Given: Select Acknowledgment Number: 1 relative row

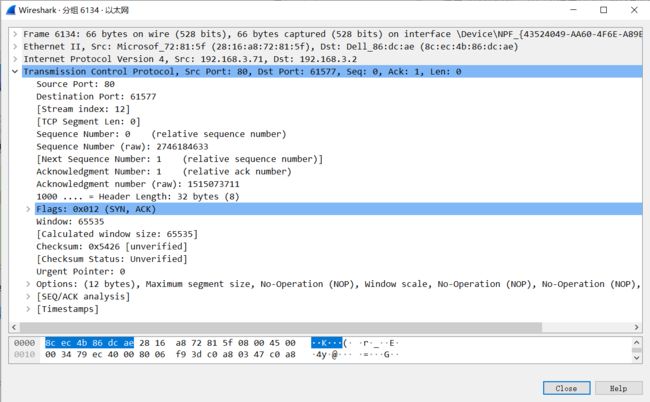Looking at the screenshot, I should [x=163, y=171].
